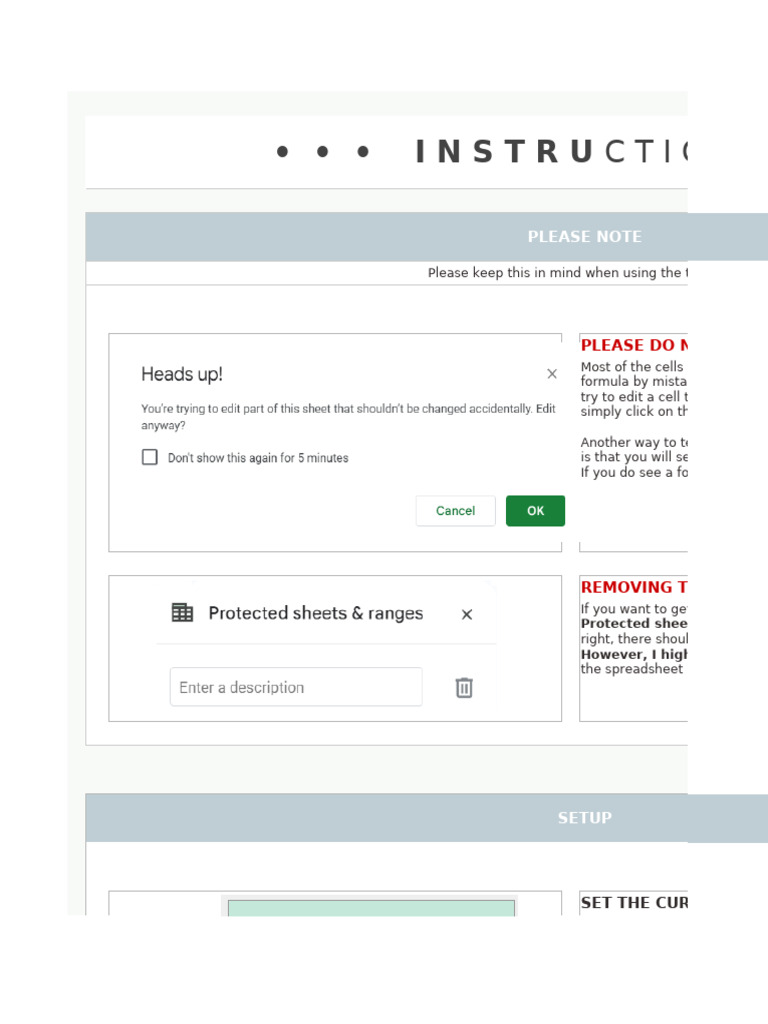The width and height of the screenshot is (768, 1024).
Task: Click the "Please keep this in mind" text
Action: [x=556, y=273]
